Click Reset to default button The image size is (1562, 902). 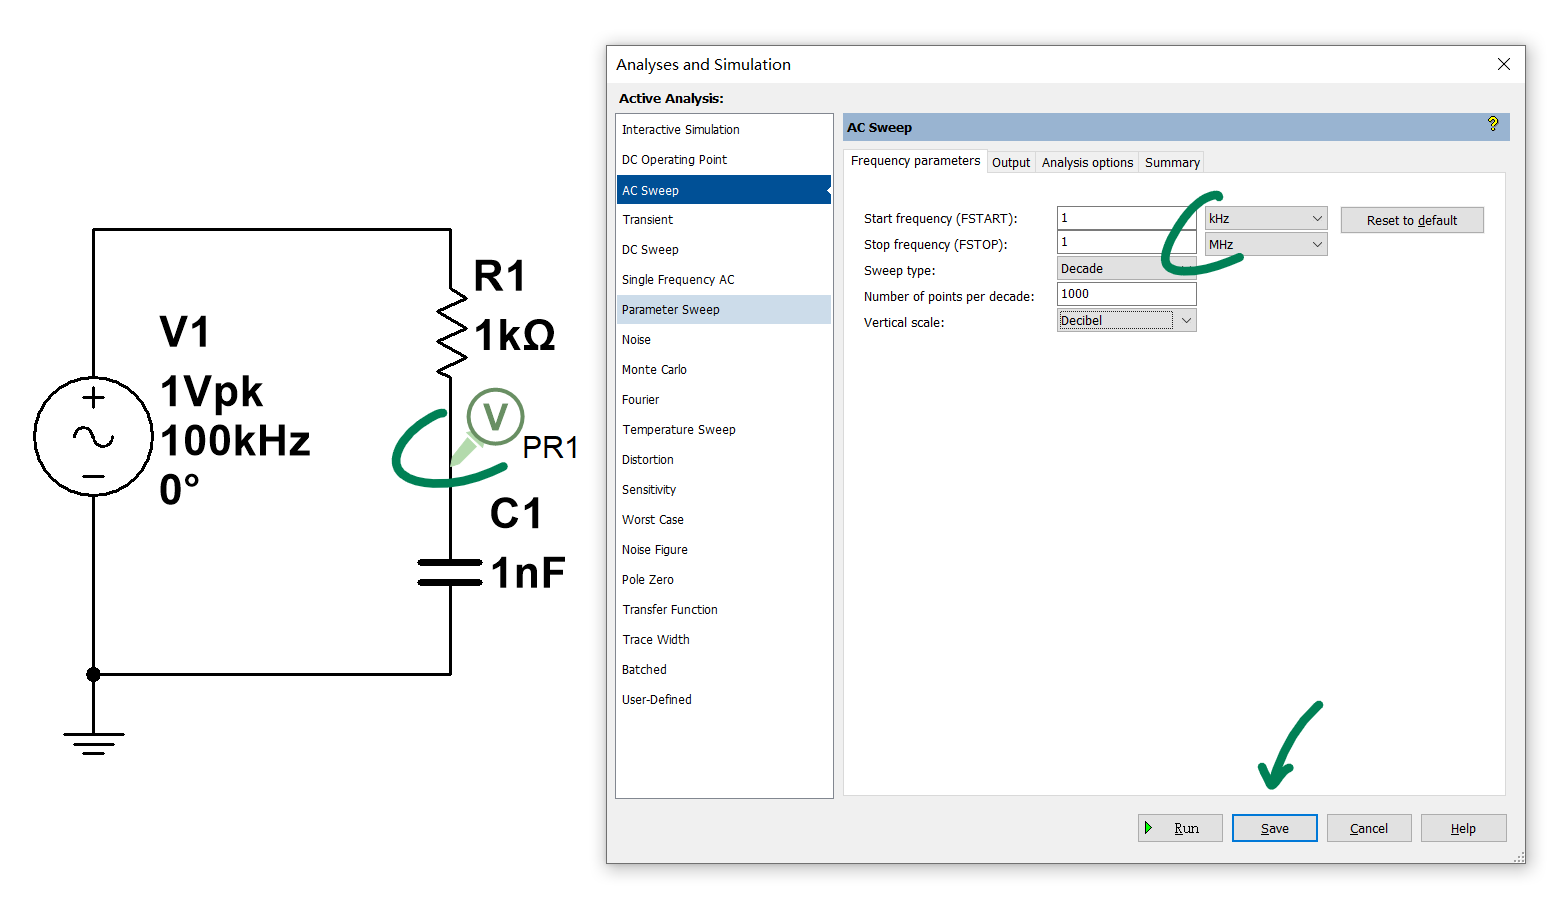tap(1411, 221)
